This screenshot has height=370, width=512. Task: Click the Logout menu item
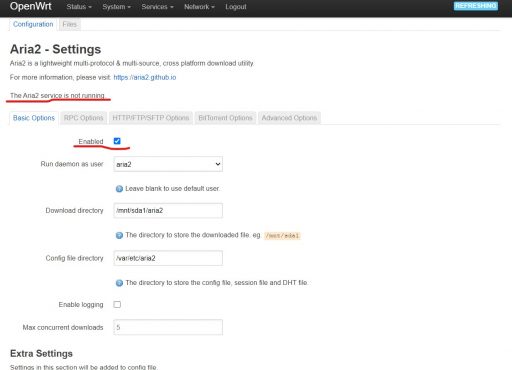(x=236, y=7)
